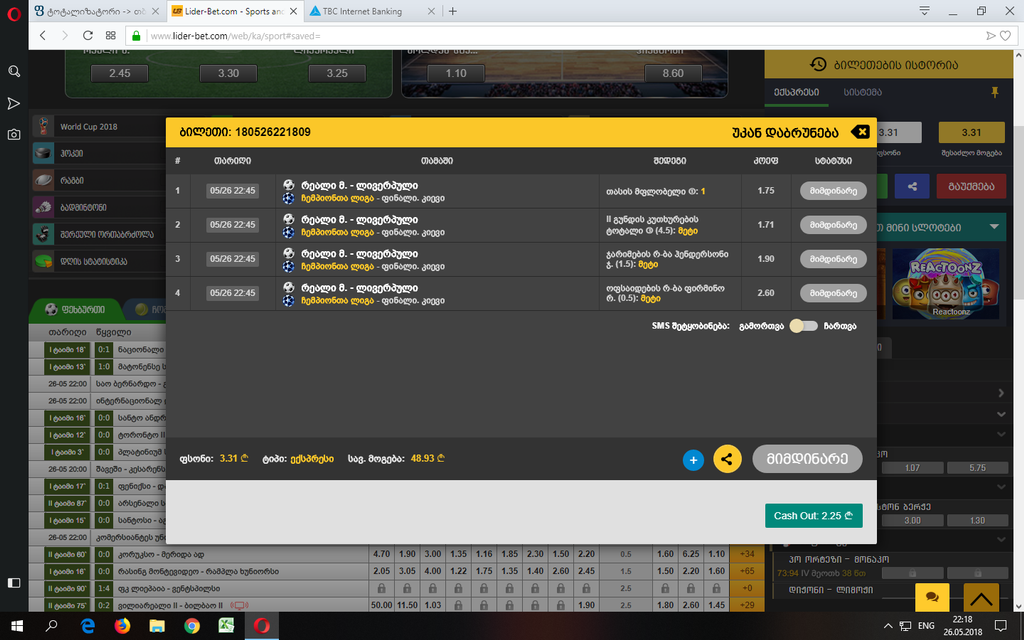Viewport: 1024px width, 640px height.
Task: Click the red გაუქმება button
Action: coord(971,186)
